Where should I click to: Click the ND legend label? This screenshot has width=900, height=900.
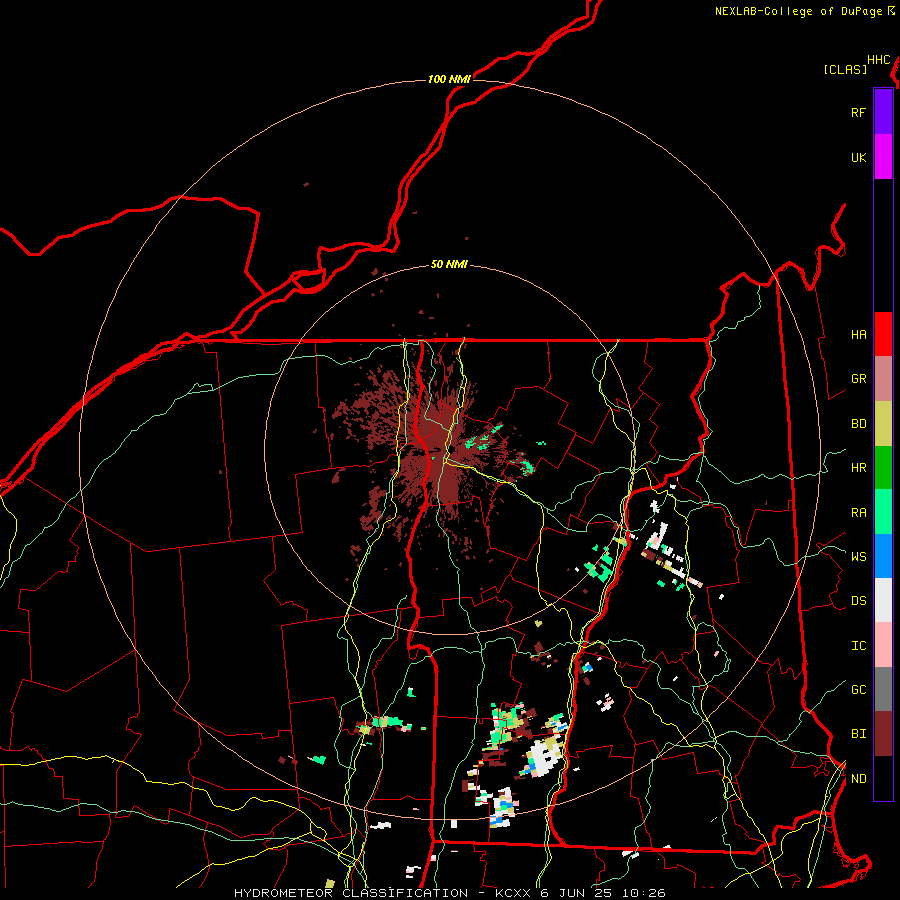858,779
